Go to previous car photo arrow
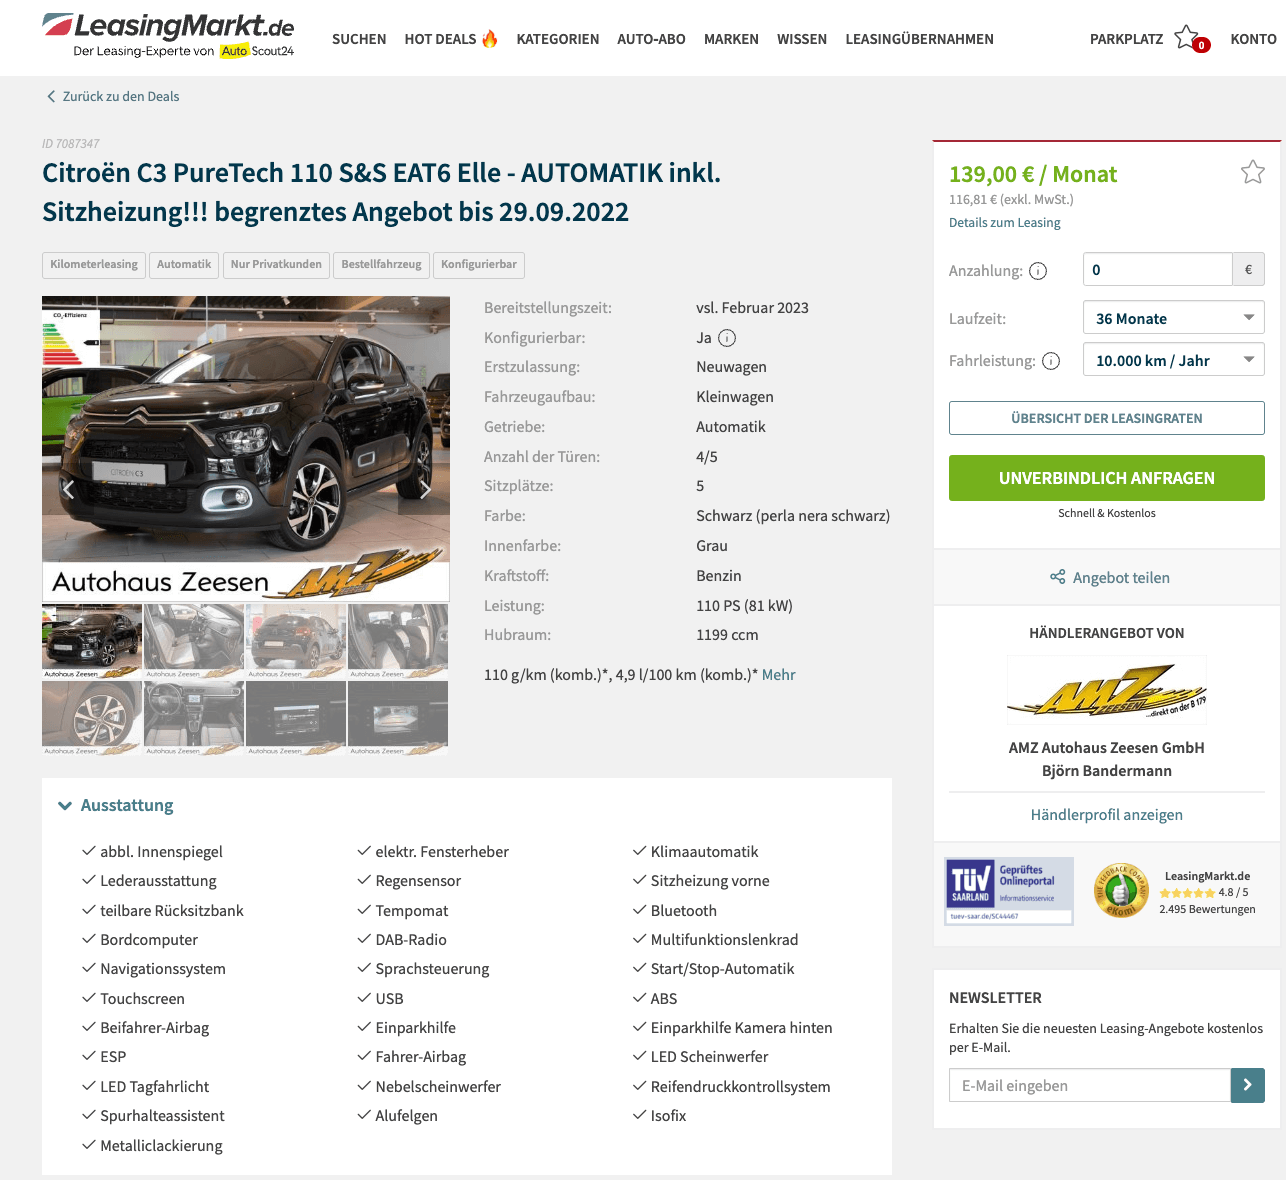The height and width of the screenshot is (1180, 1286). 69,489
